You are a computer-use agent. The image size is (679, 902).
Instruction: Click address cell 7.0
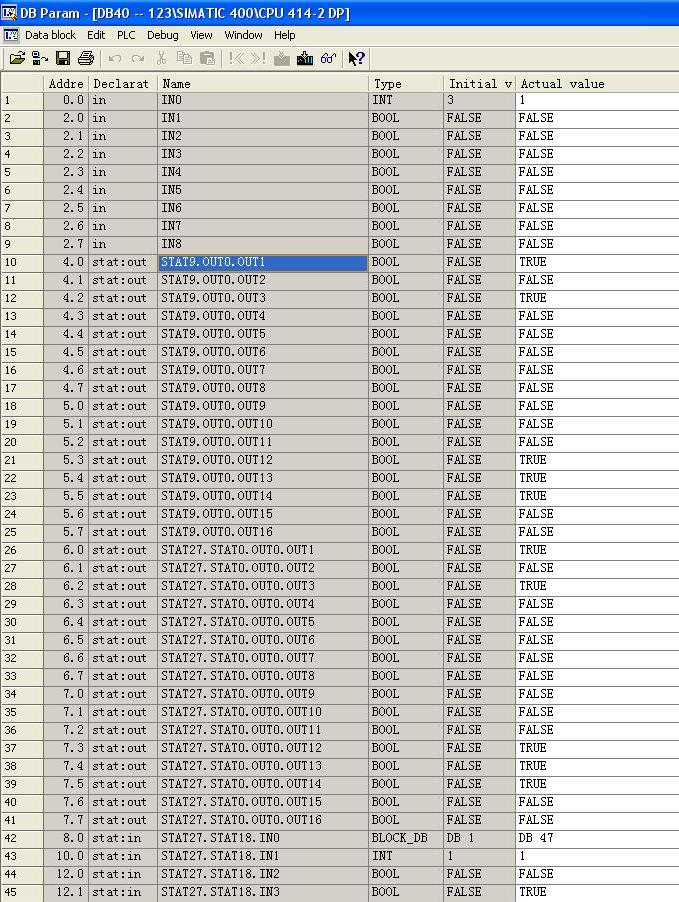tap(66, 694)
